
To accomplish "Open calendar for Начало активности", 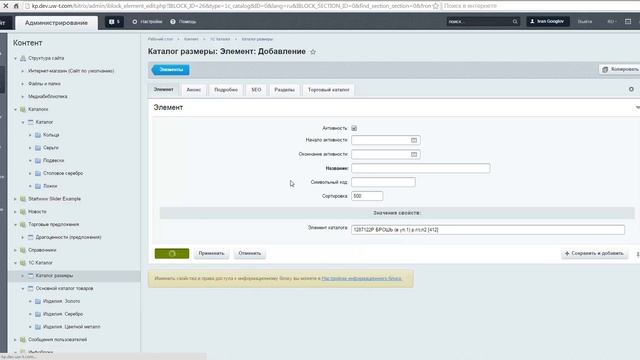I will tap(414, 140).
